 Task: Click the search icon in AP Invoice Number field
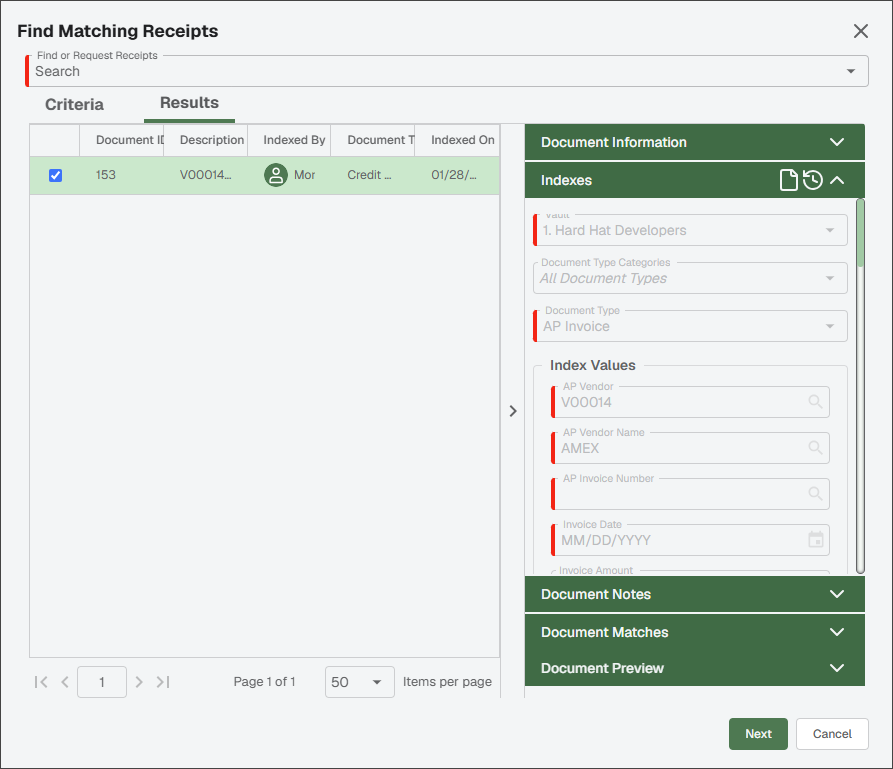coord(816,493)
